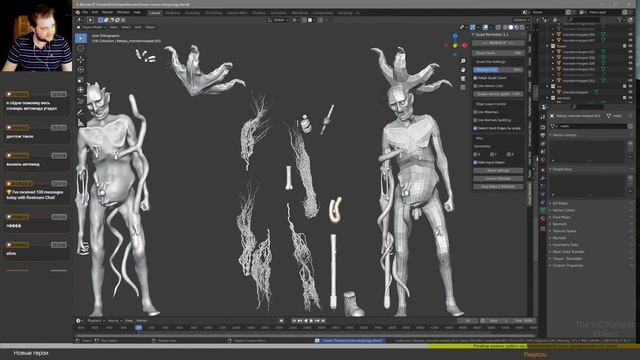The height and width of the screenshot is (360, 640).
Task: Select the Transform tool
Action: (81, 90)
